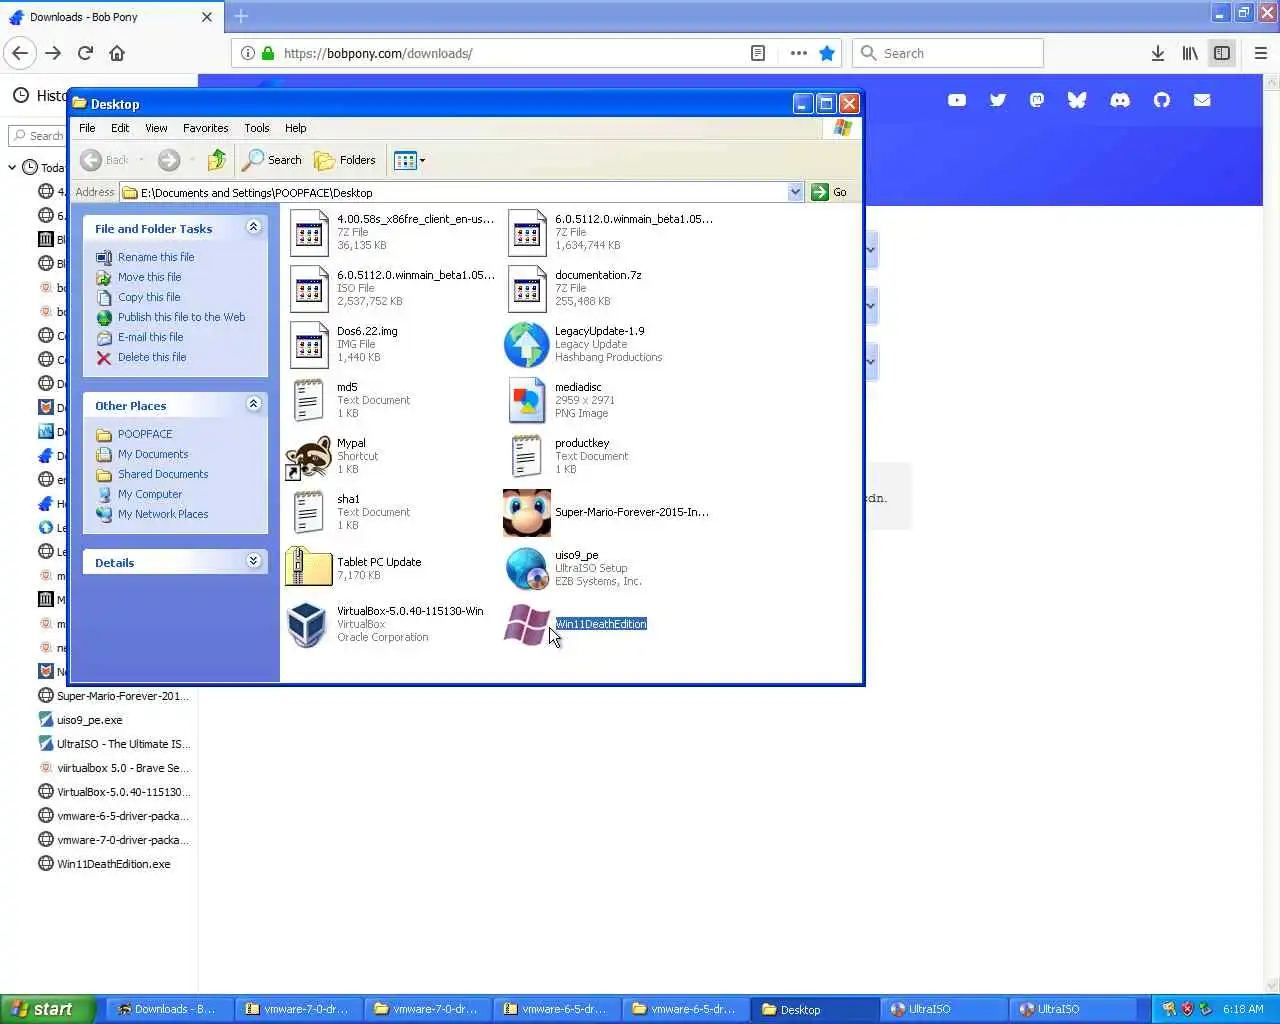Toggle the bookmark star in the URL bar
The image size is (1280, 1024).
pyautogui.click(x=827, y=53)
